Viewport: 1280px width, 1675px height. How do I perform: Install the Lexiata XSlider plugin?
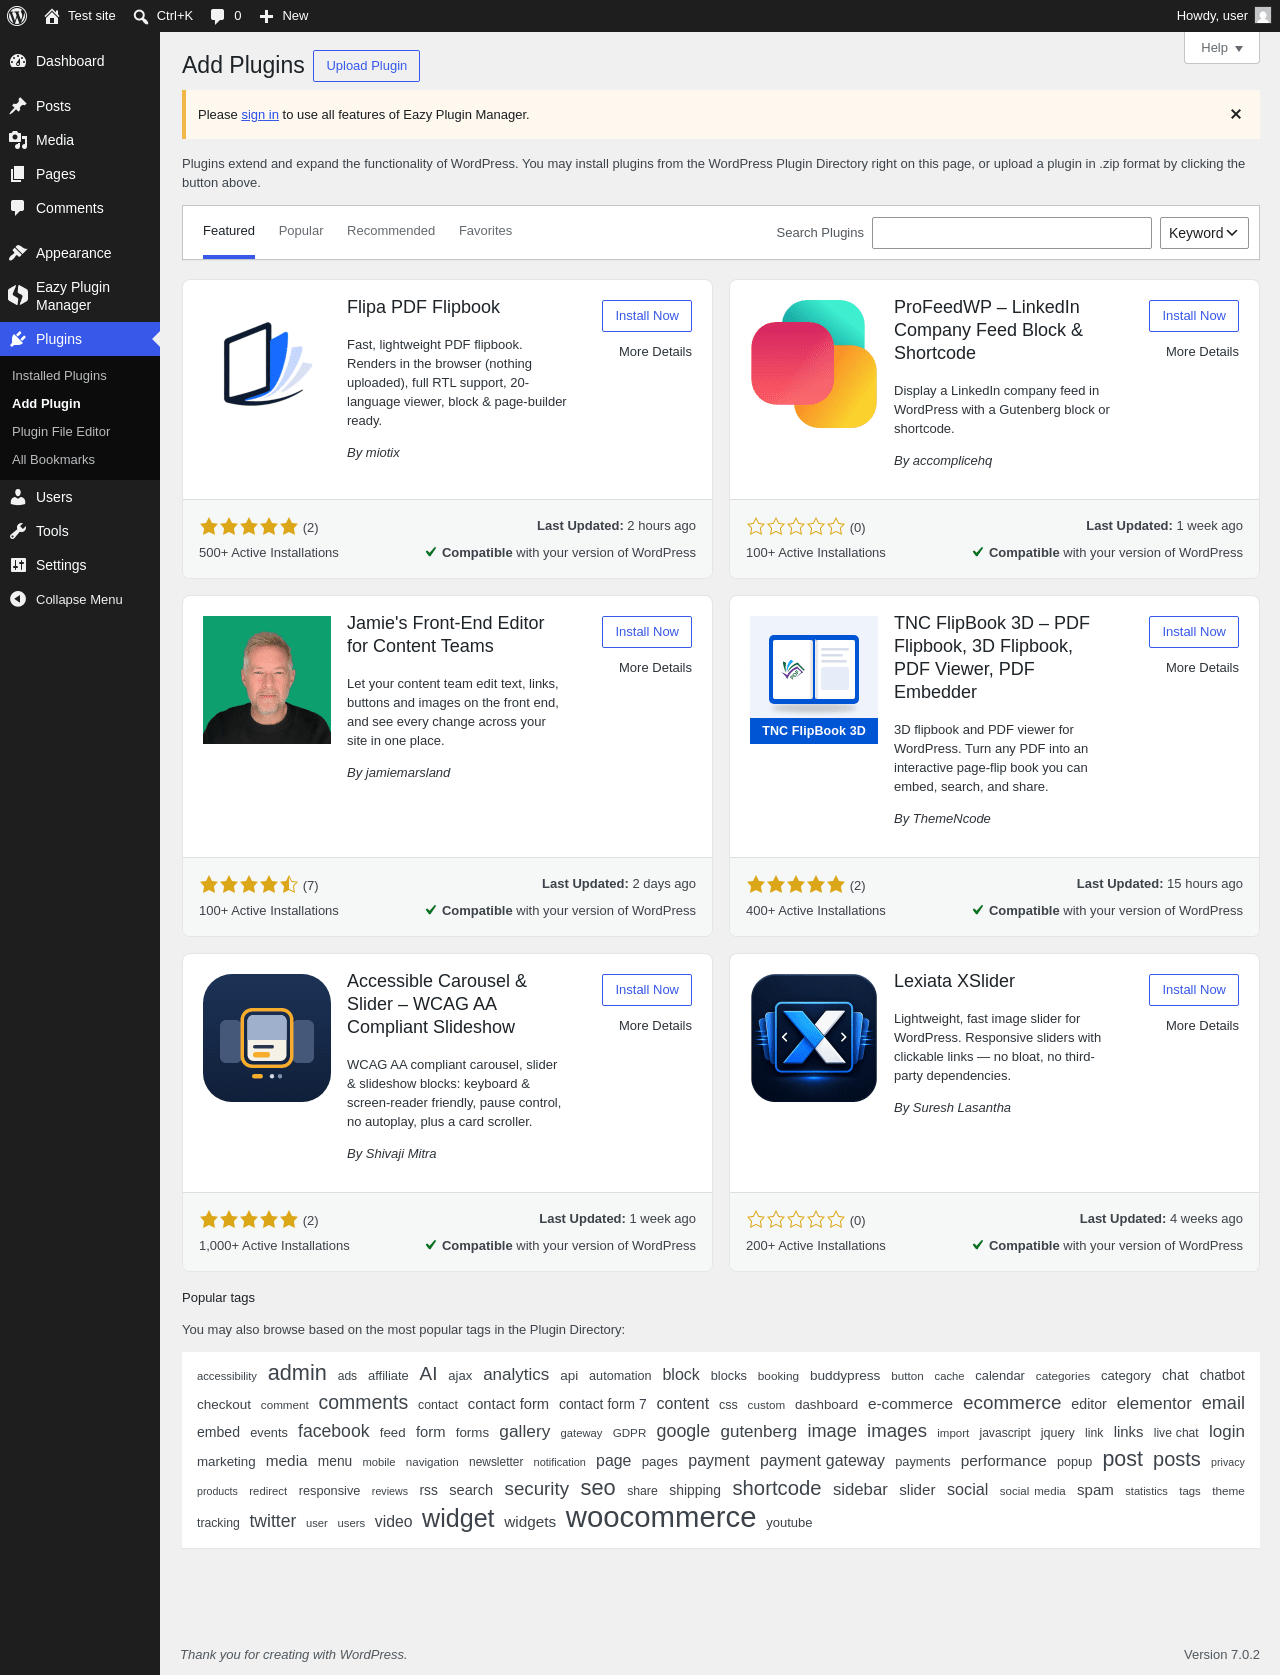(1194, 990)
